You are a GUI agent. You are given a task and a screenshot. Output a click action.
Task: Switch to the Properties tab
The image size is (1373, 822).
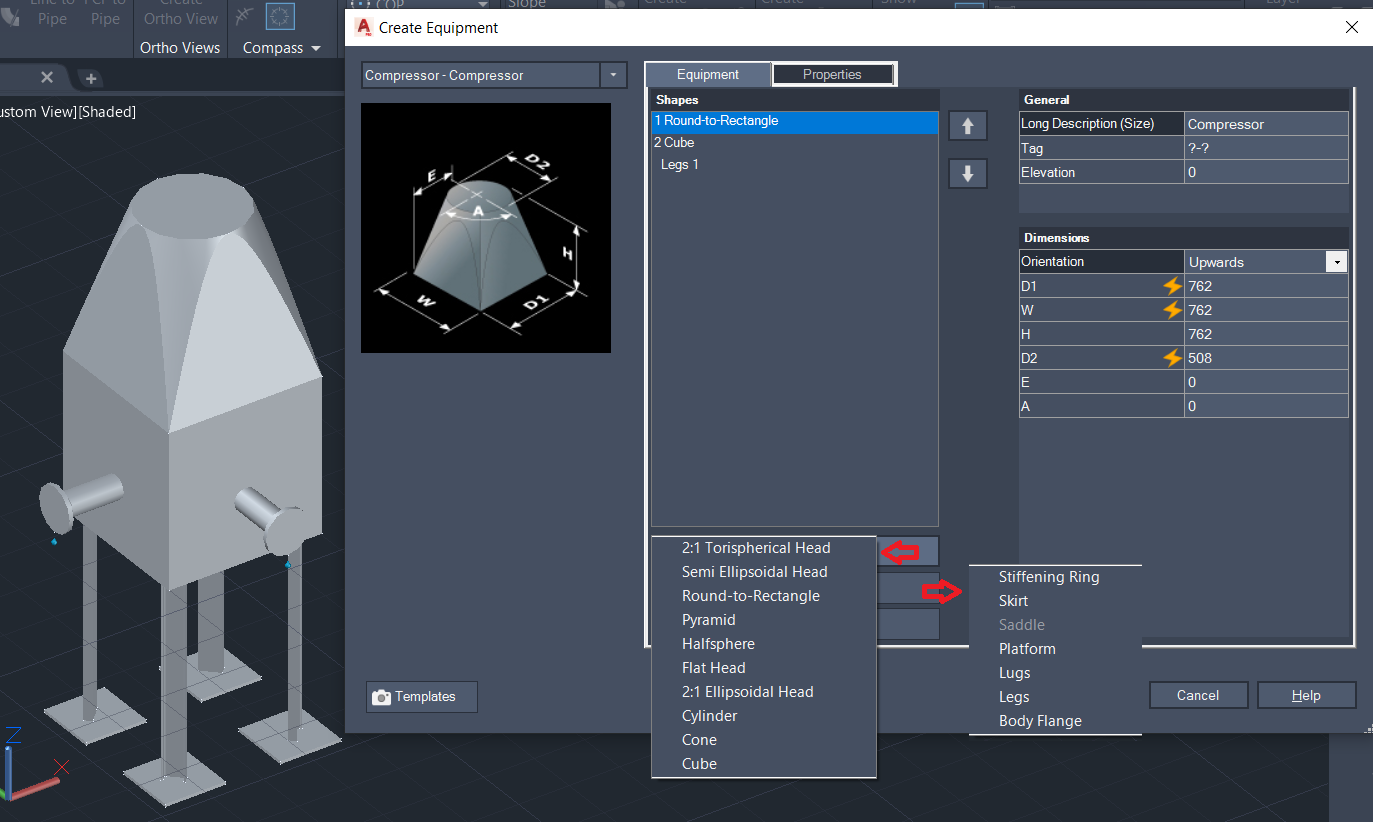[832, 74]
